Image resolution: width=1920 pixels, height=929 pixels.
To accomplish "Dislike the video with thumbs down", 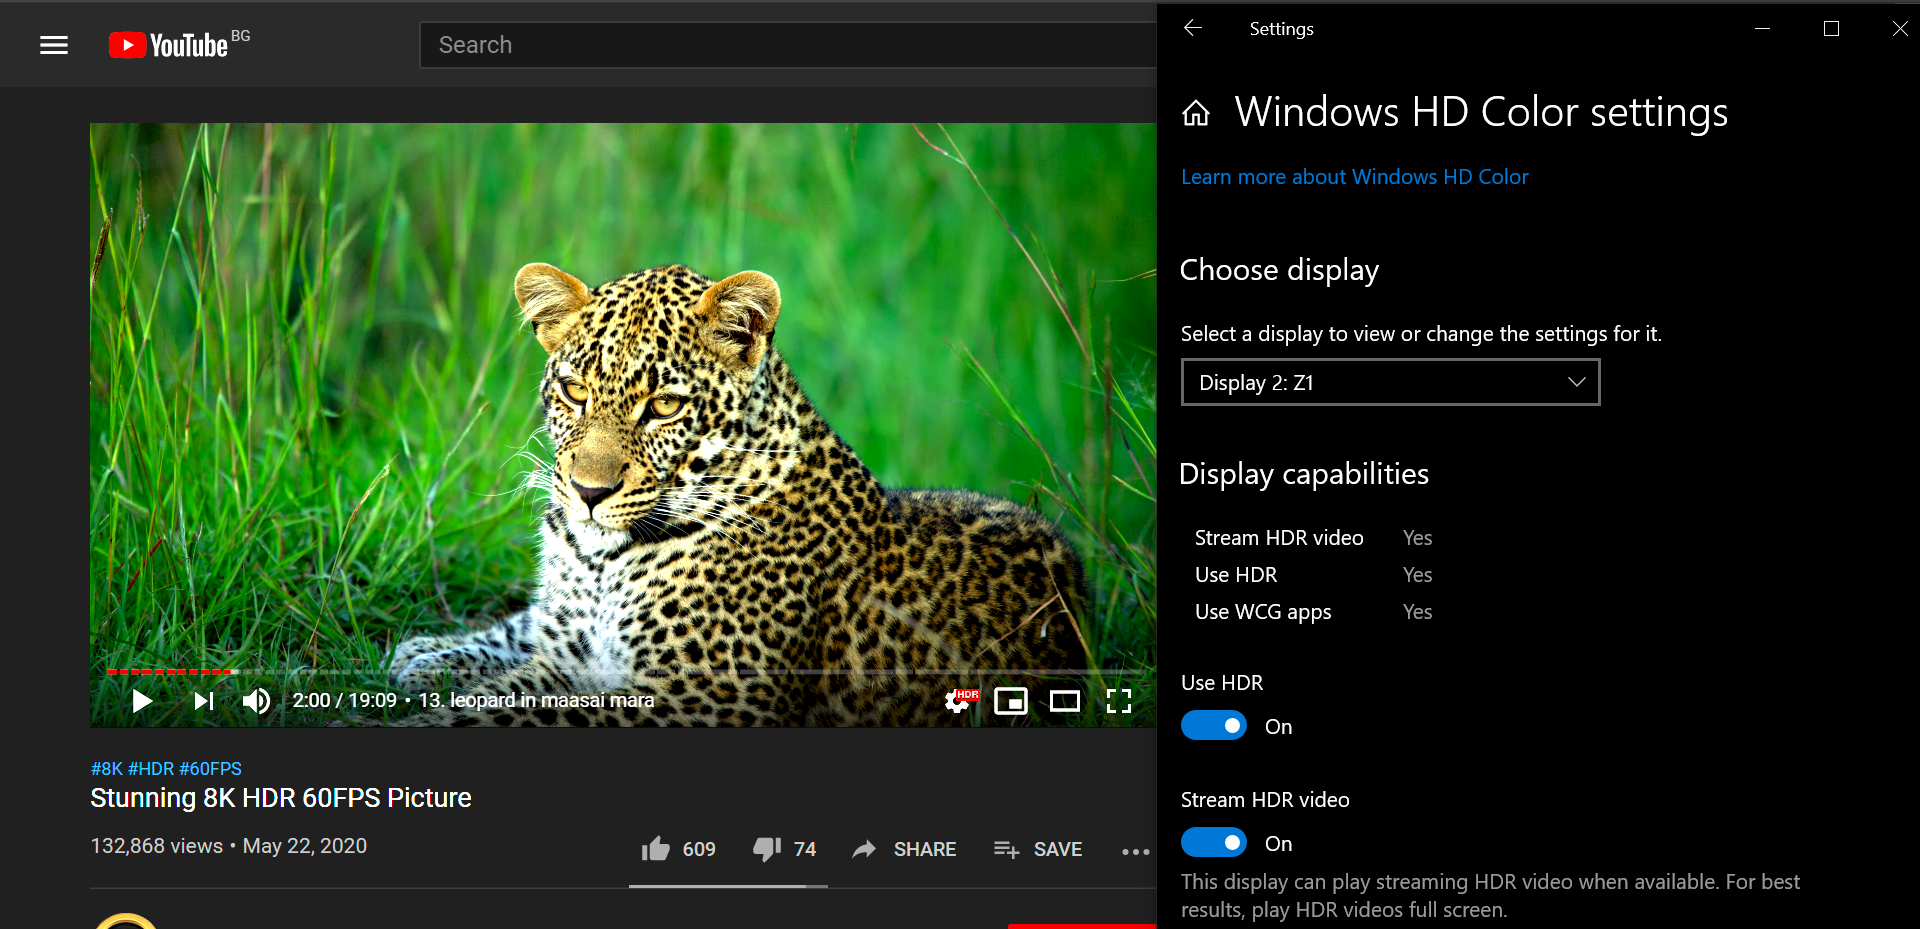I will (x=767, y=849).
